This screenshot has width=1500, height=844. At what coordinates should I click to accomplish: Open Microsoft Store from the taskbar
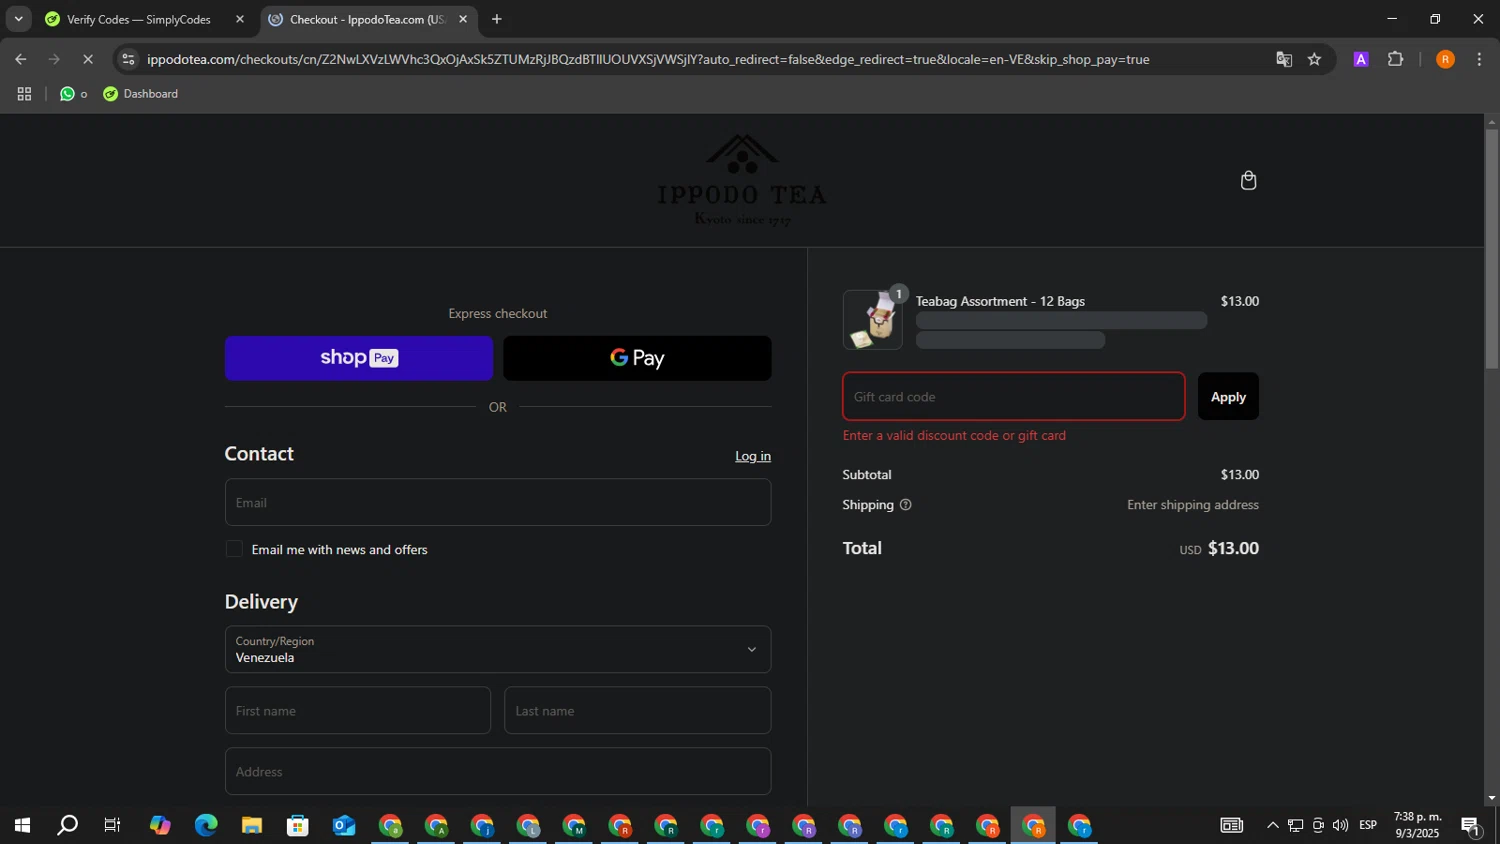[298, 825]
